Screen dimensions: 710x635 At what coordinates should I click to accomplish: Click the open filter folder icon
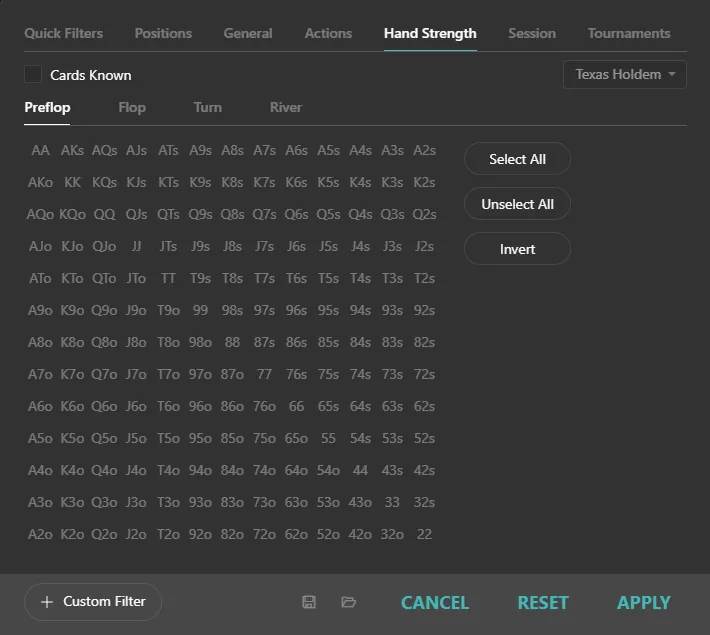pyautogui.click(x=348, y=602)
